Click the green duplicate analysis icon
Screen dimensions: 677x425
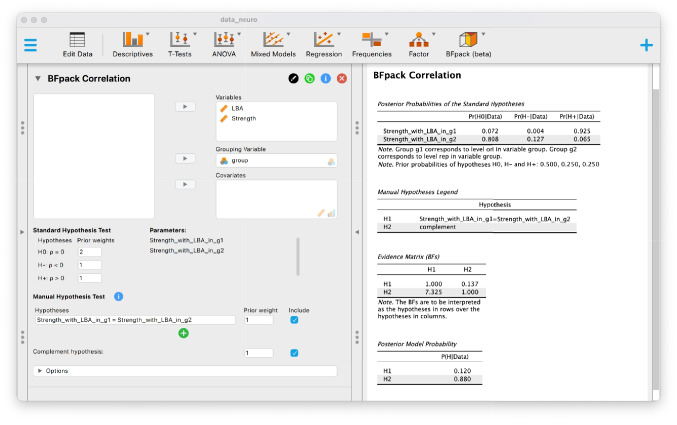[x=310, y=78]
